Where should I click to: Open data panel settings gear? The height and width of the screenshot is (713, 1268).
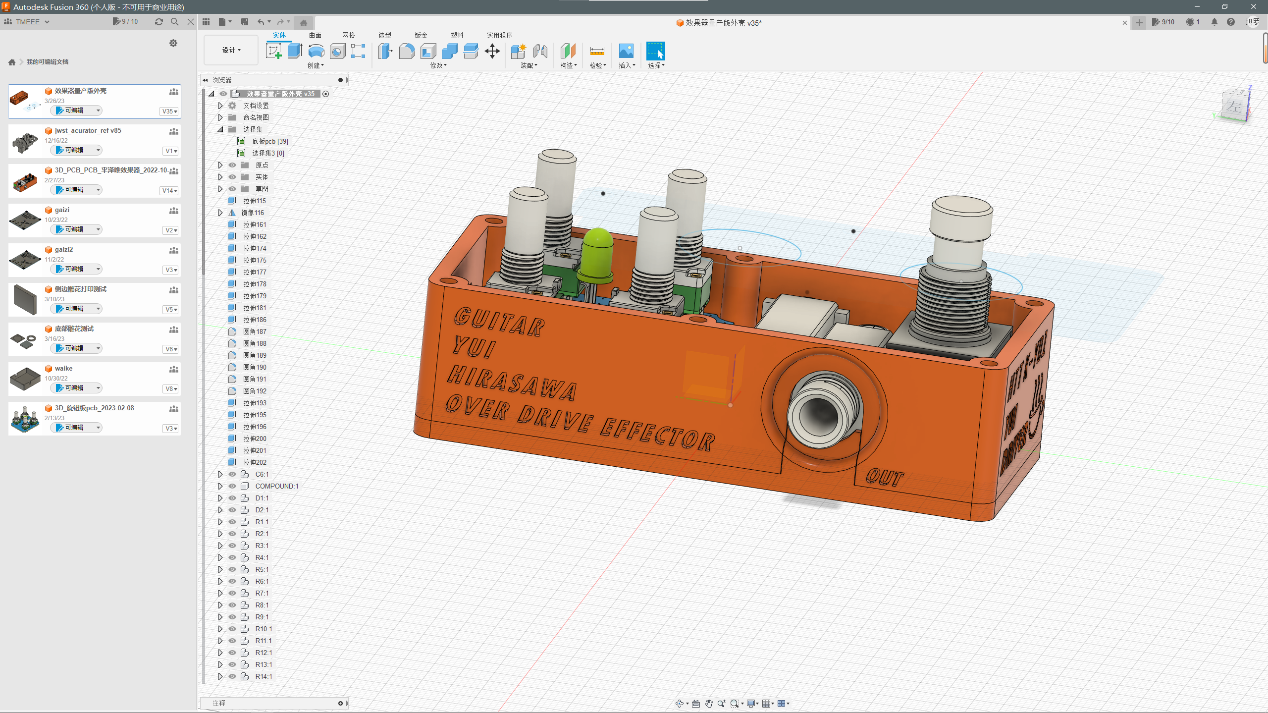coord(173,43)
